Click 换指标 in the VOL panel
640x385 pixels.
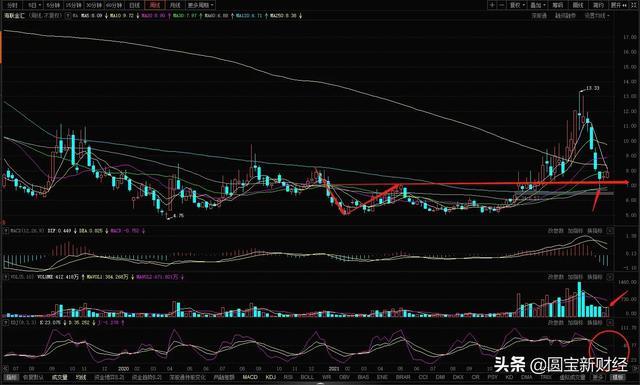coord(594,277)
